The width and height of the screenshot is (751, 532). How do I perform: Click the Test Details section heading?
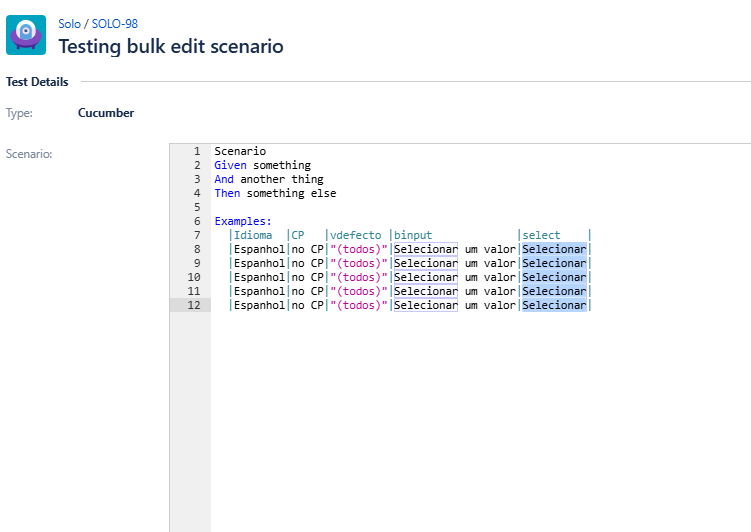[x=37, y=81]
